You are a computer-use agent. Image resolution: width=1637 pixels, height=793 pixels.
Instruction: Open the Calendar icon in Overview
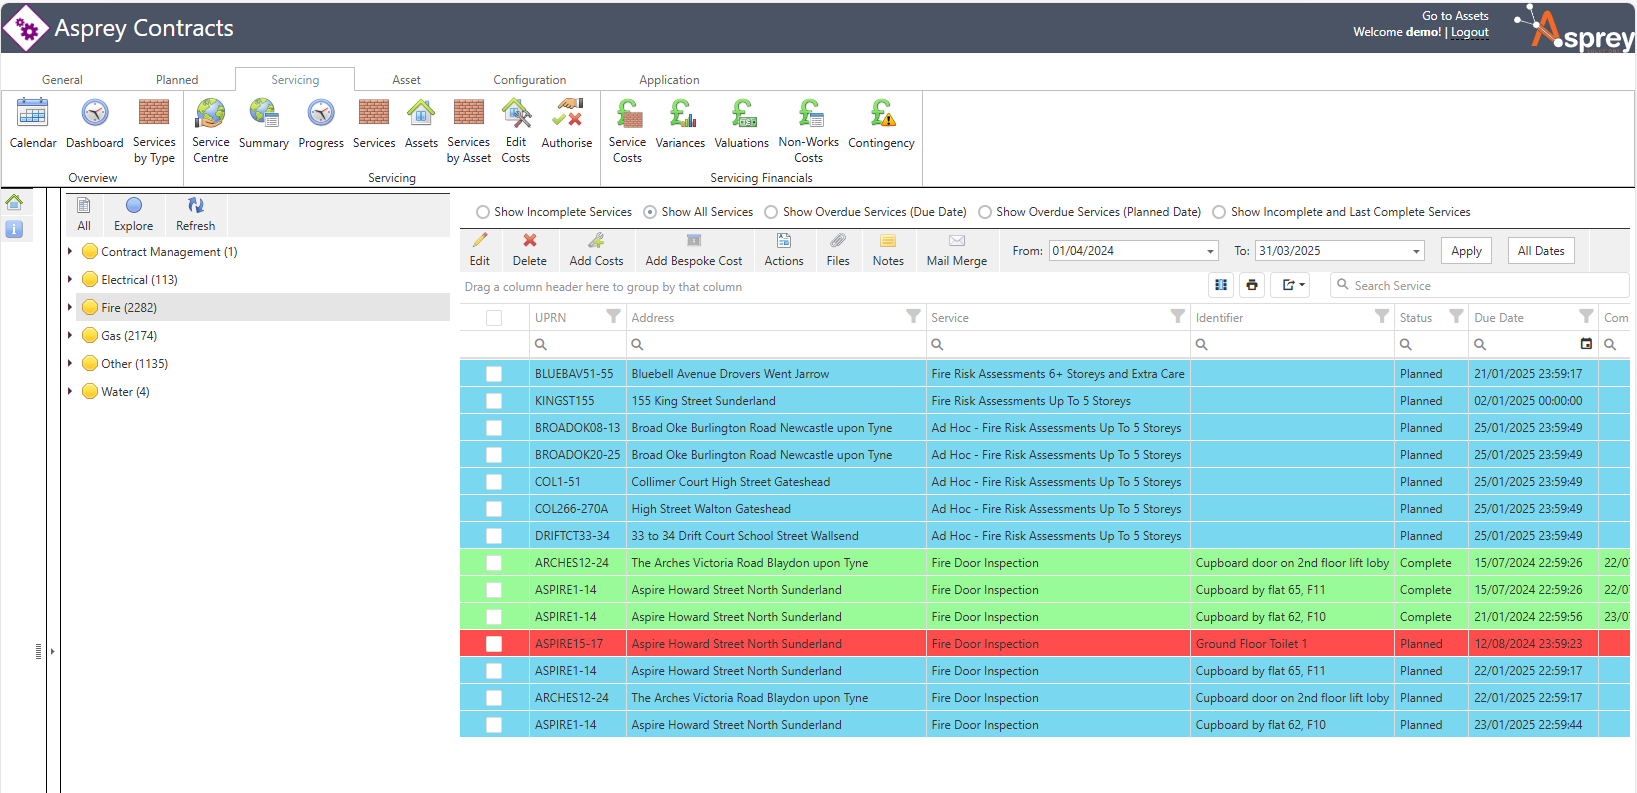(32, 114)
